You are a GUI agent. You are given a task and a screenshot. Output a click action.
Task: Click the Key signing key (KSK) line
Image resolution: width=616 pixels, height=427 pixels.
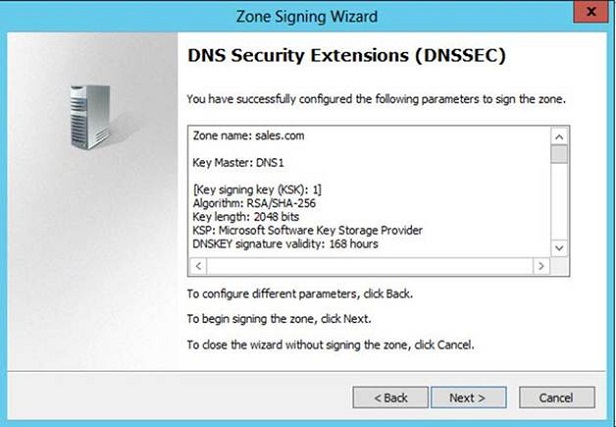(x=257, y=190)
